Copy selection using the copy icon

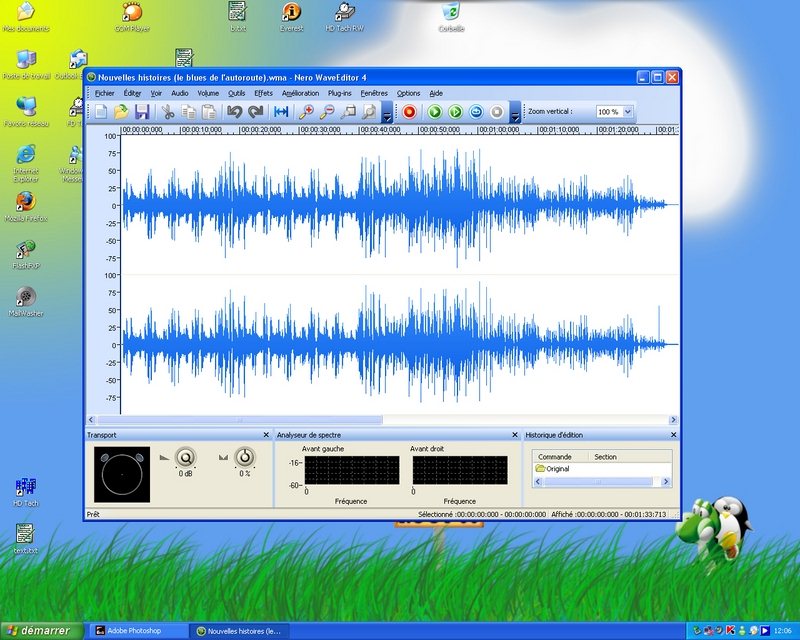coord(188,112)
